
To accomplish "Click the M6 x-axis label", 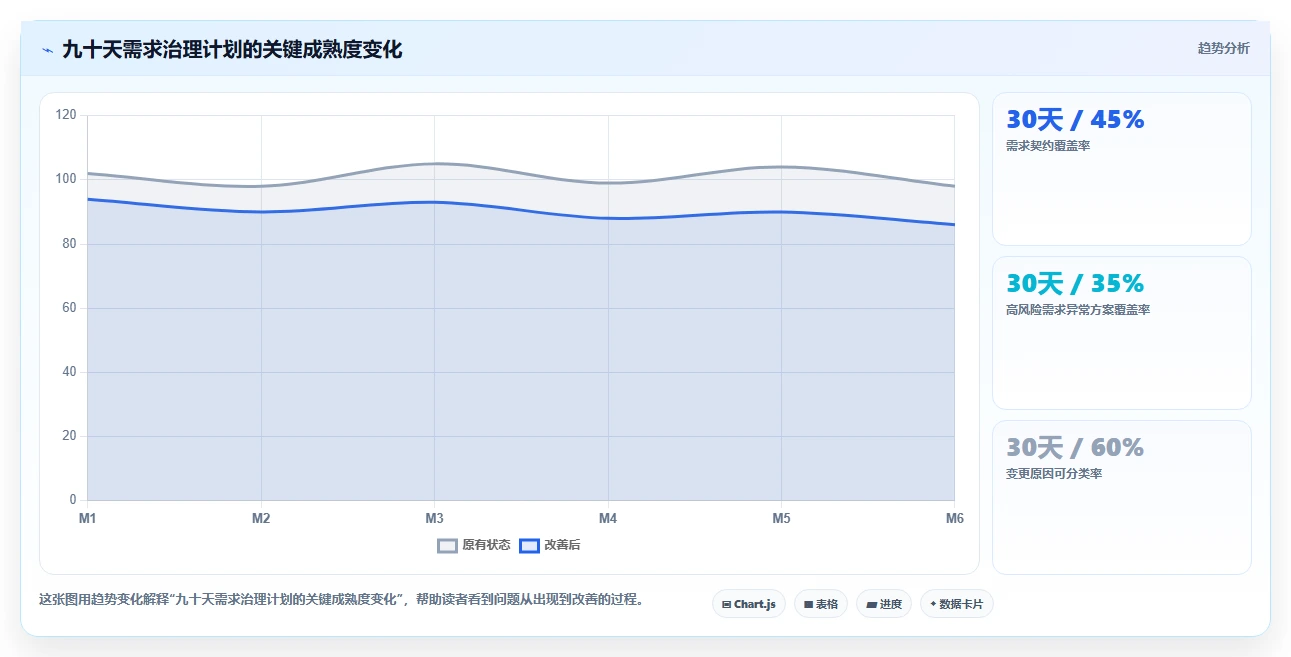I will [x=954, y=518].
